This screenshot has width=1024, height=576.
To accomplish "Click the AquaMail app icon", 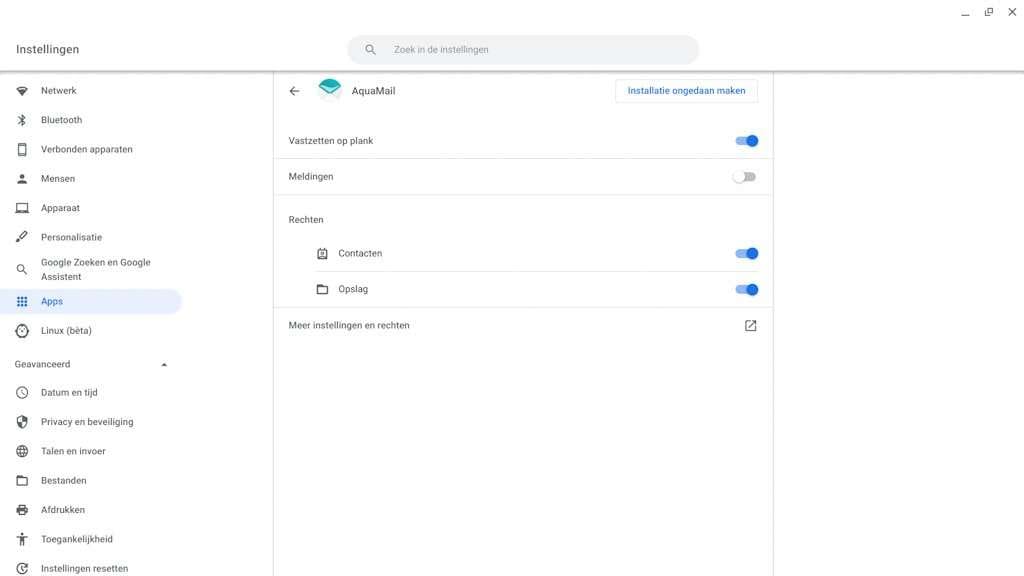I will (x=330, y=90).
